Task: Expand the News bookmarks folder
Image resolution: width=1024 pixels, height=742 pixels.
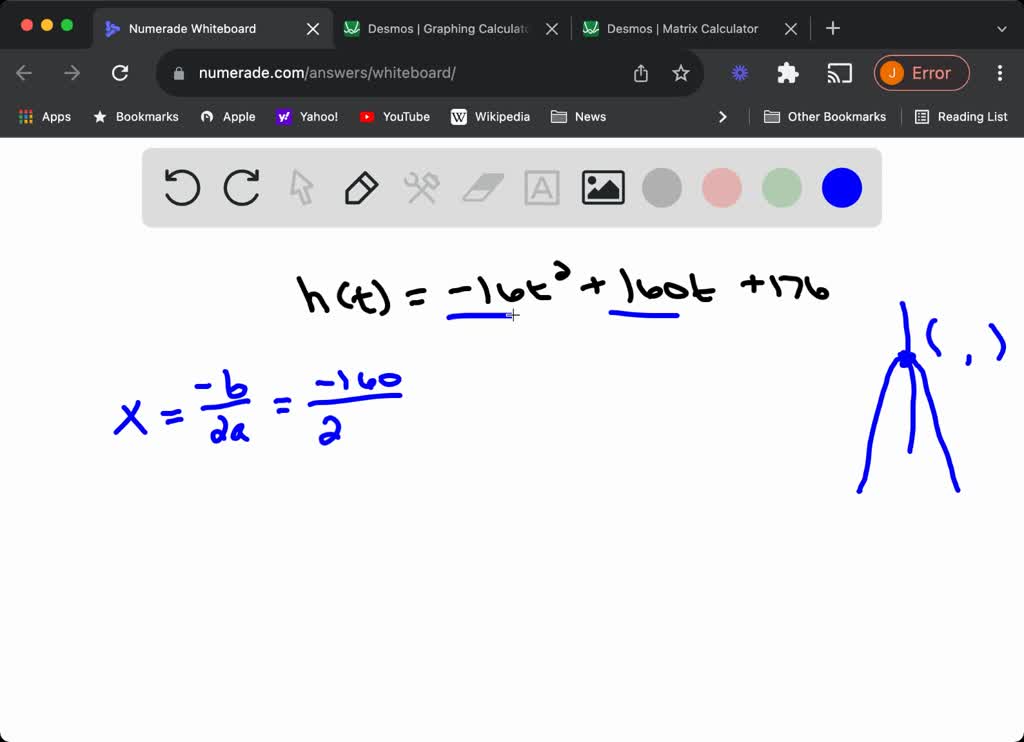Action: [579, 117]
